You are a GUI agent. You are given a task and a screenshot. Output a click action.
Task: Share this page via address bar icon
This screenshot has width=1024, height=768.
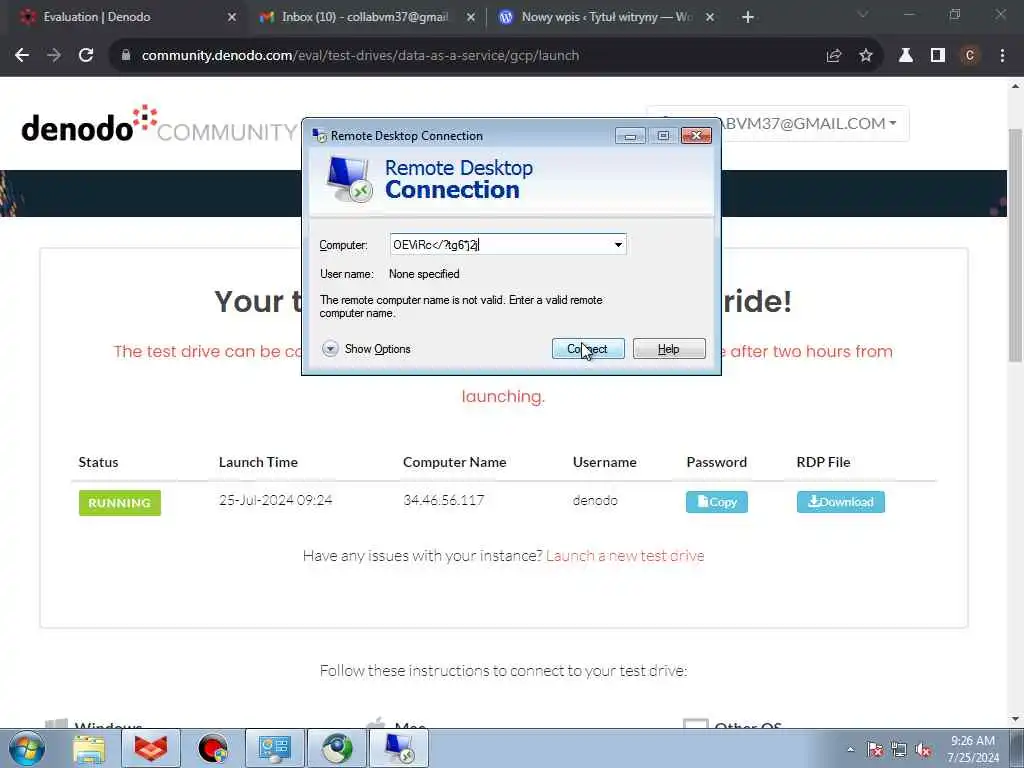[x=833, y=56]
